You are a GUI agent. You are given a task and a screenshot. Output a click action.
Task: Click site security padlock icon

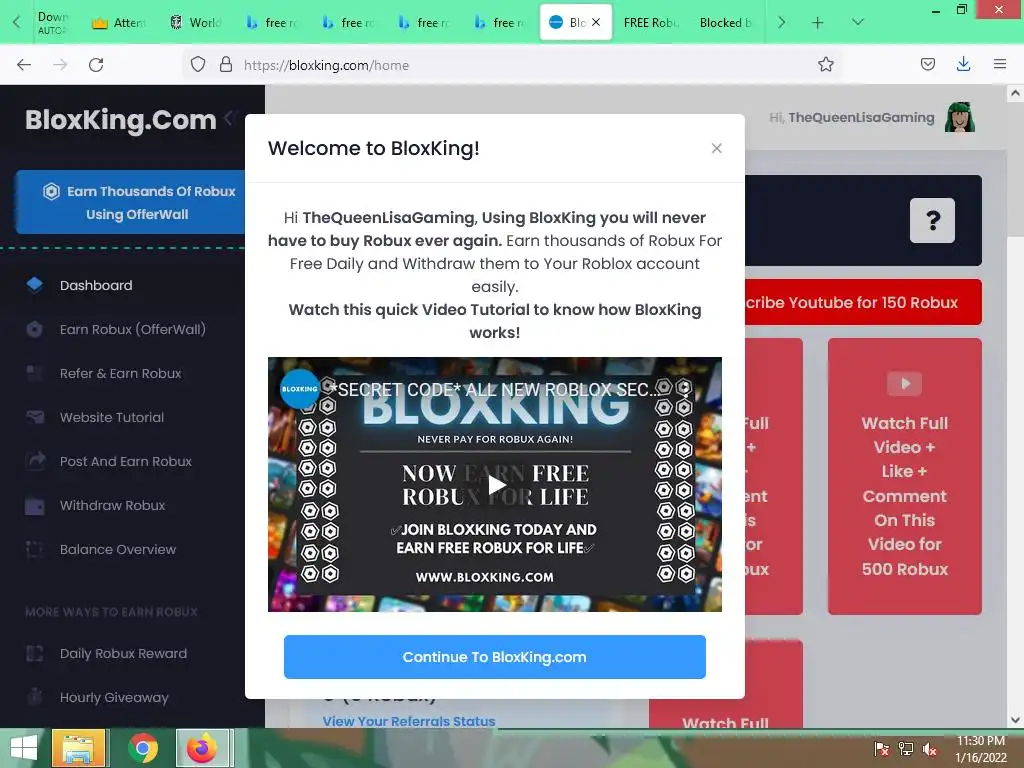(x=226, y=64)
